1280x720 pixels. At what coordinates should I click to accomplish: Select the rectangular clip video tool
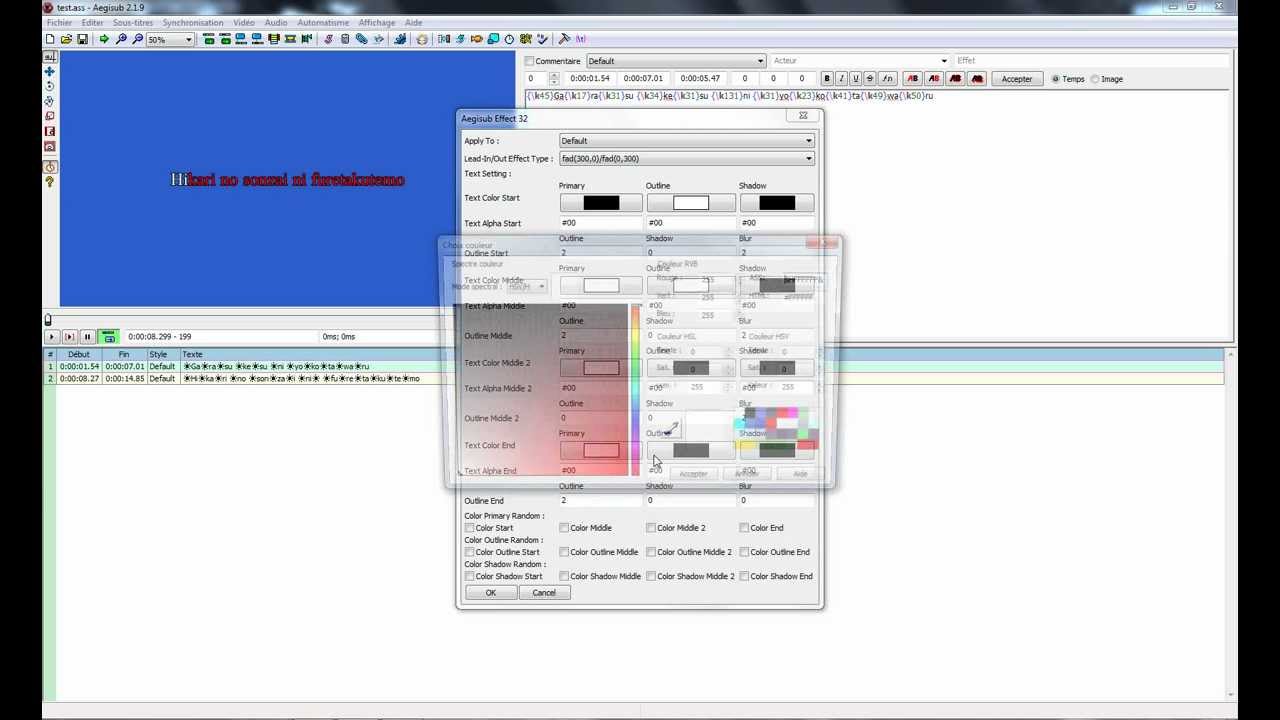point(49,132)
